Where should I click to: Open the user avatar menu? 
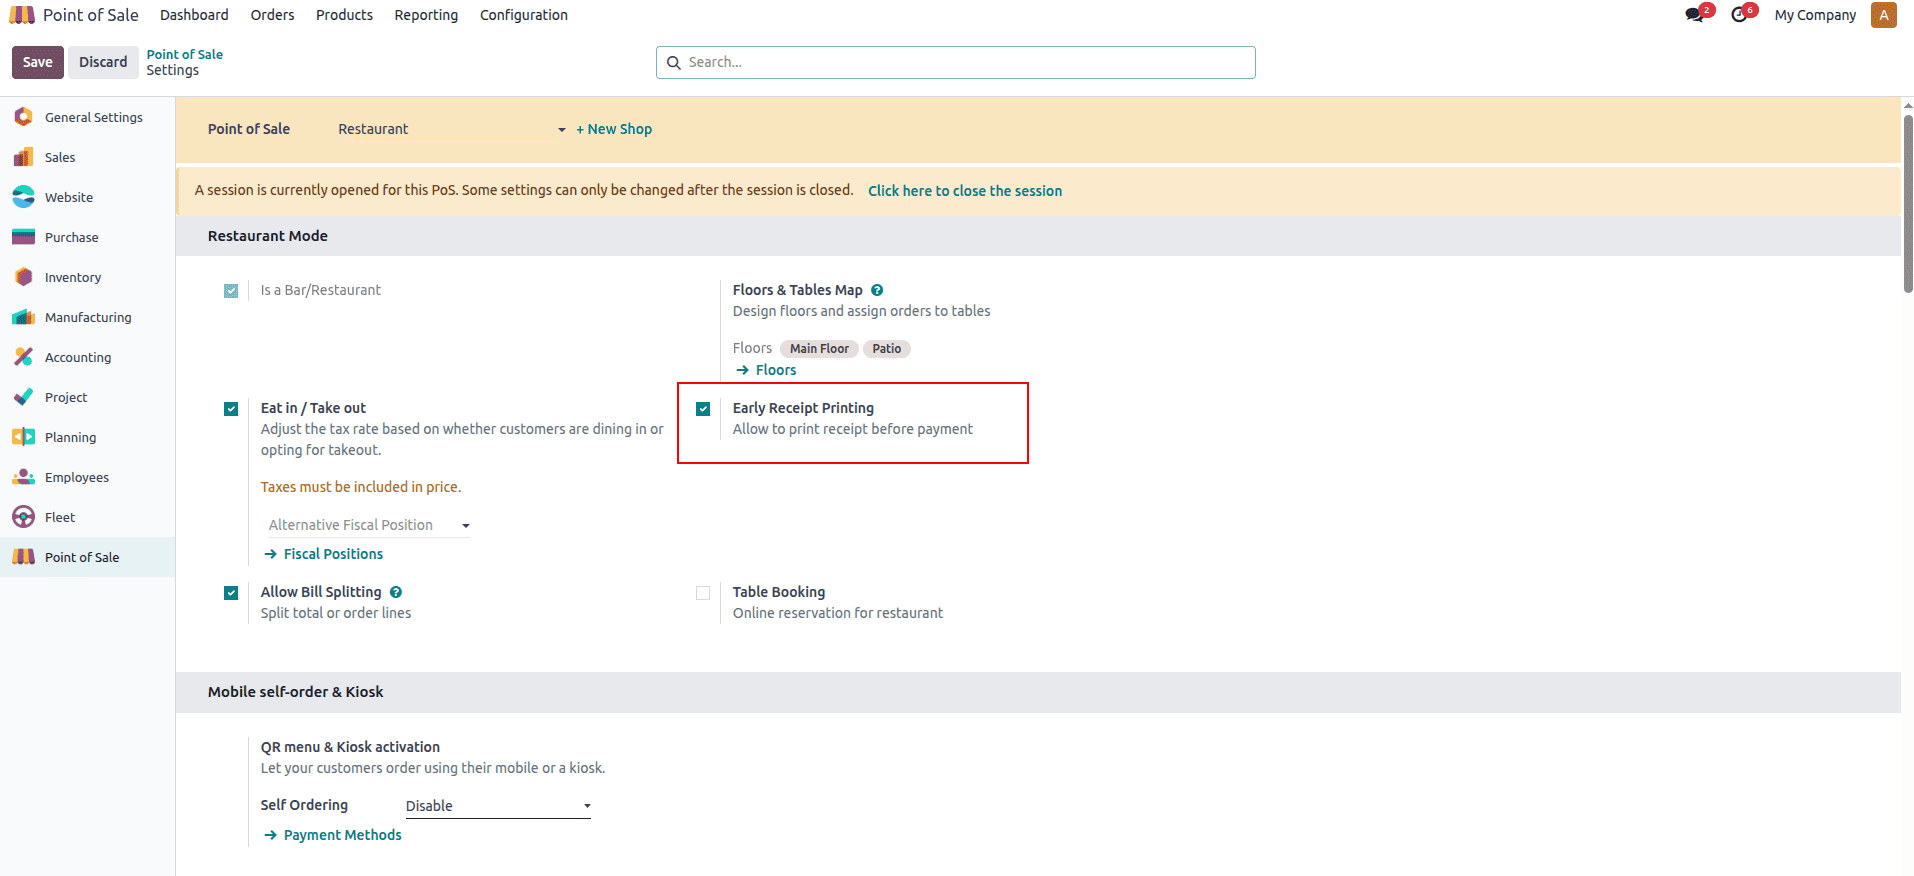pyautogui.click(x=1884, y=15)
